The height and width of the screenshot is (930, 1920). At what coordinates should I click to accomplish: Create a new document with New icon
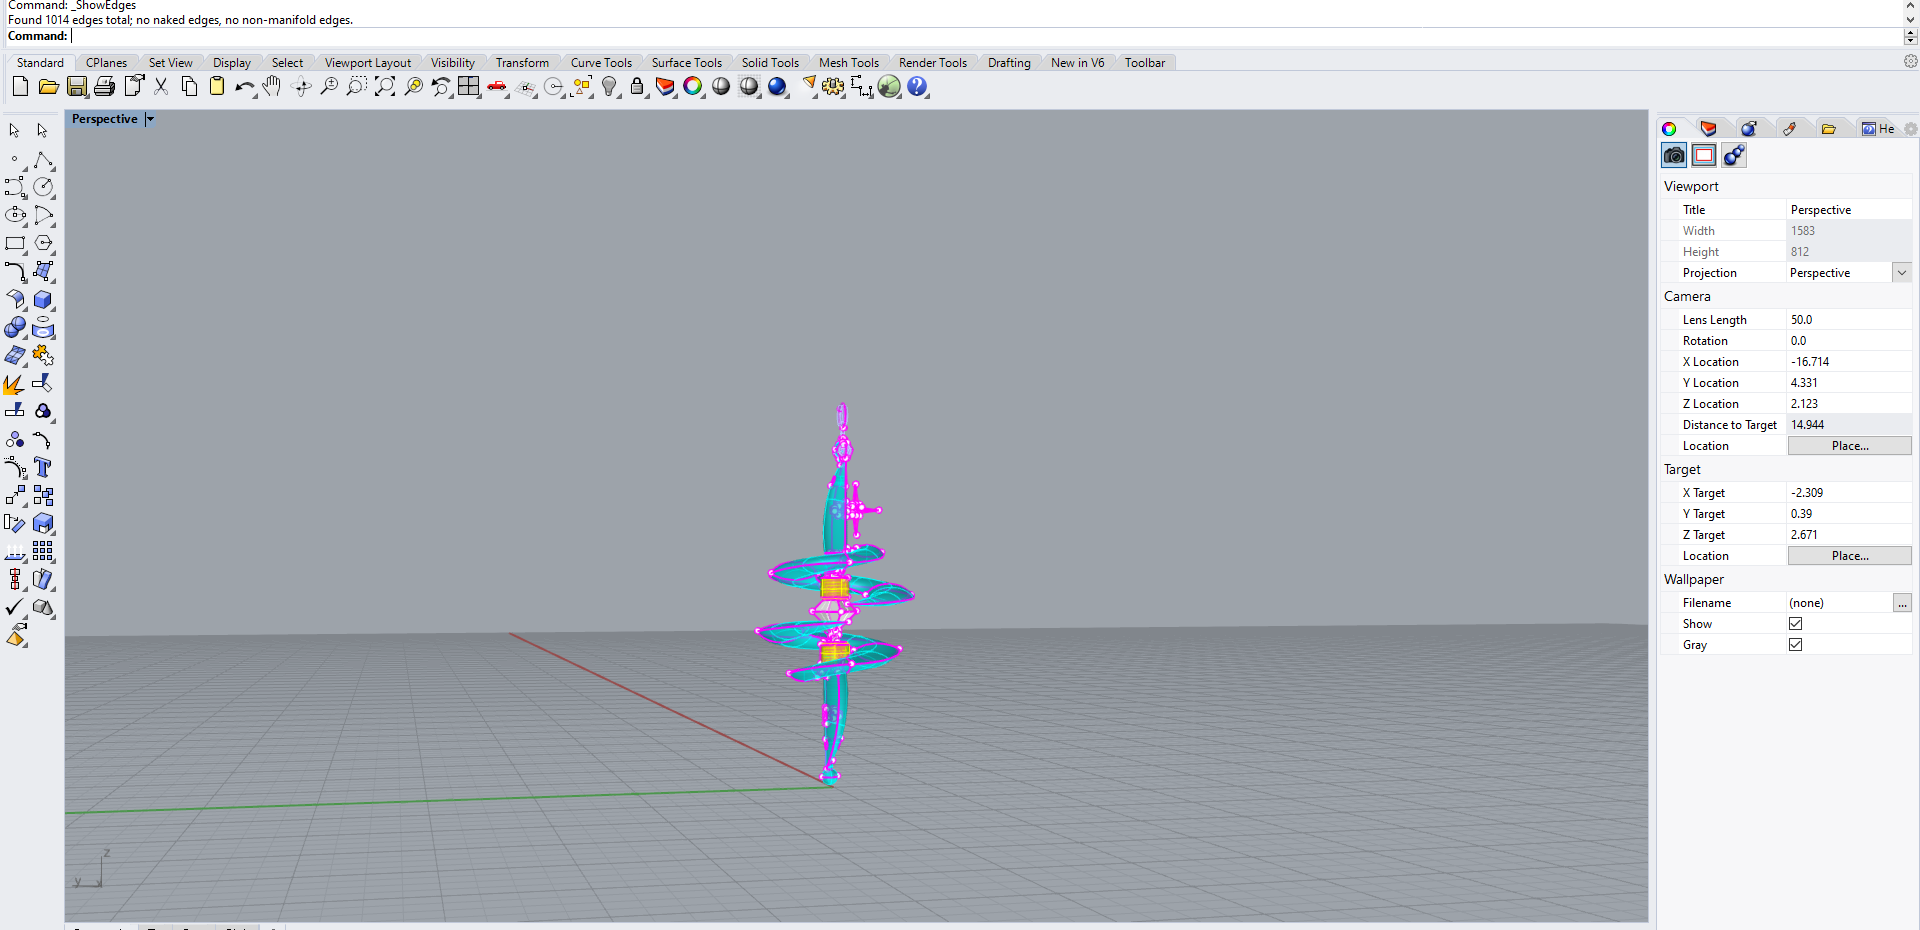pos(20,87)
